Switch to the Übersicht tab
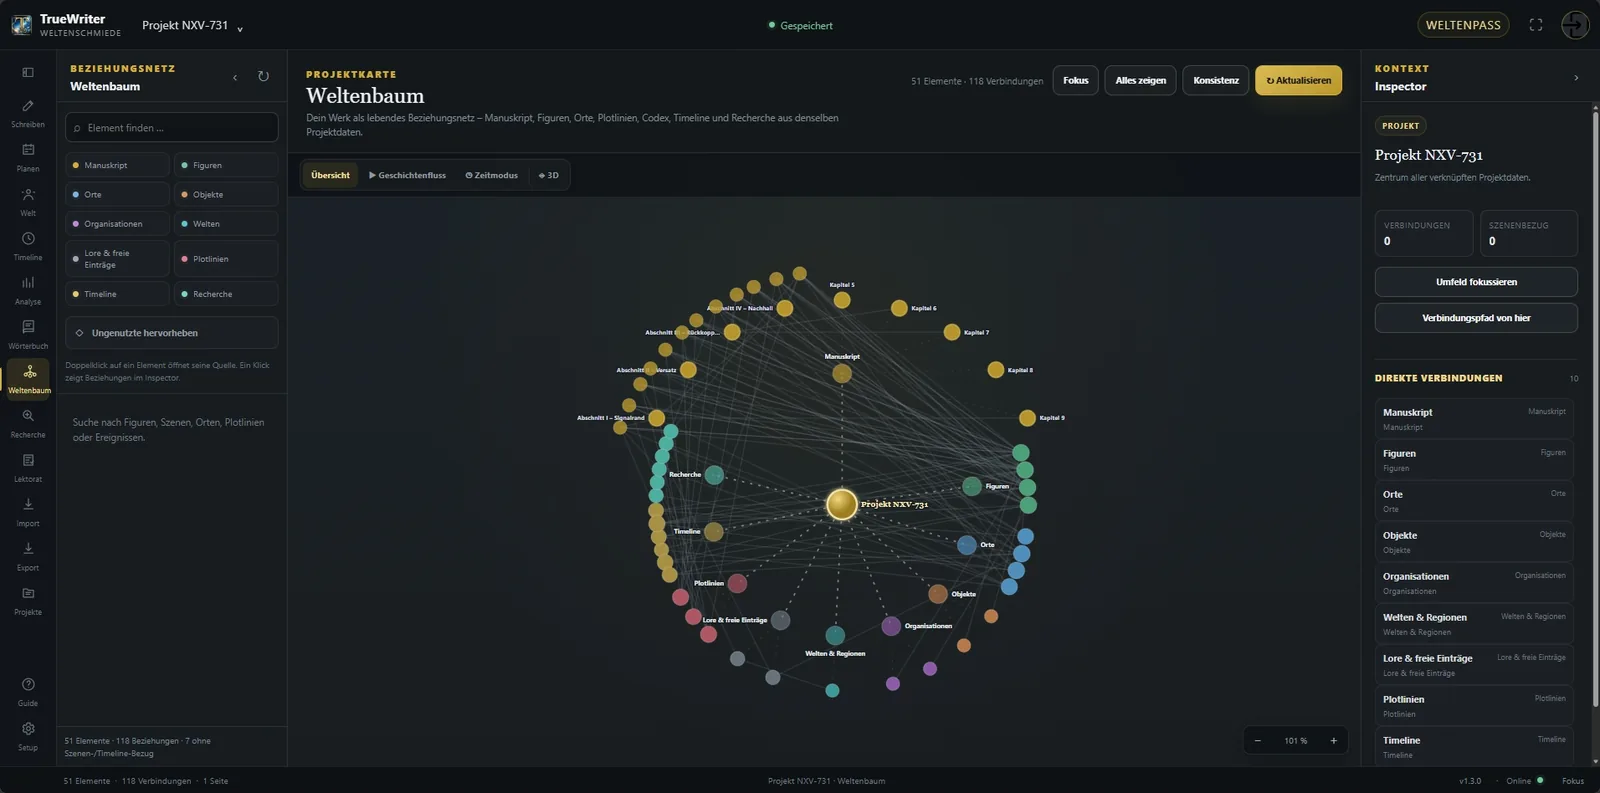 point(330,175)
